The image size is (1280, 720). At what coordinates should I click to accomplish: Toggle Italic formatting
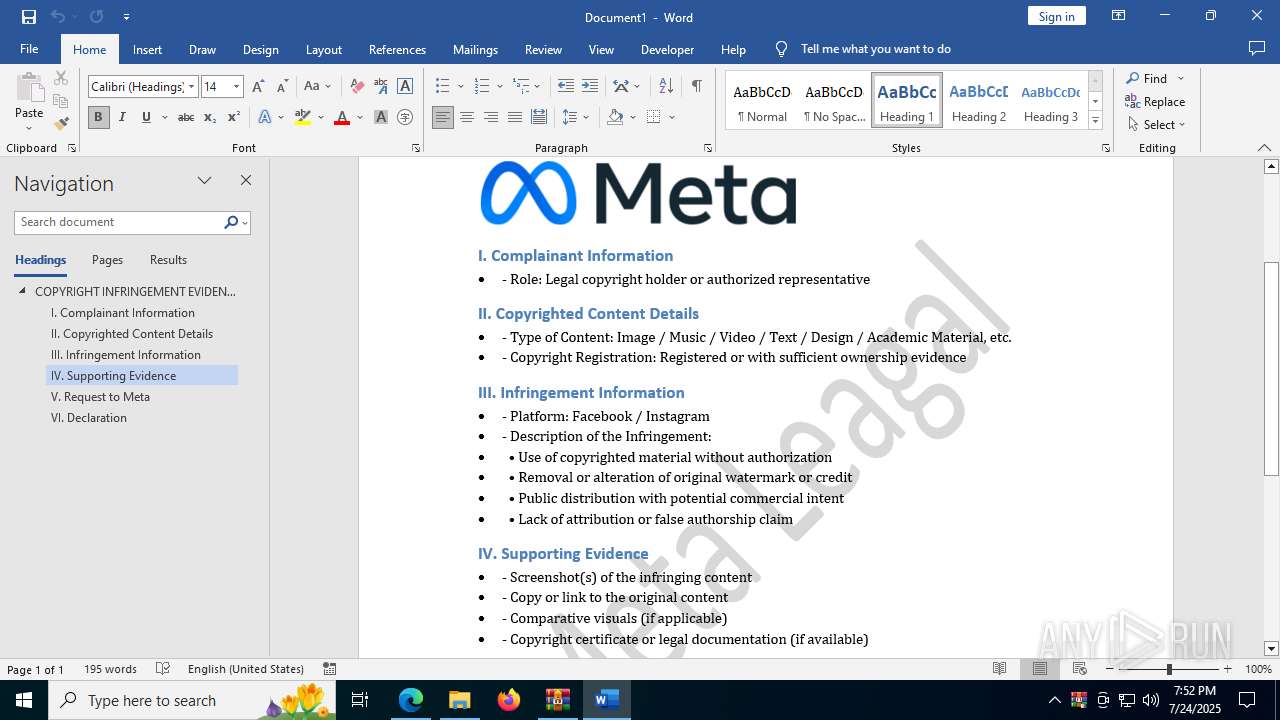click(122, 117)
